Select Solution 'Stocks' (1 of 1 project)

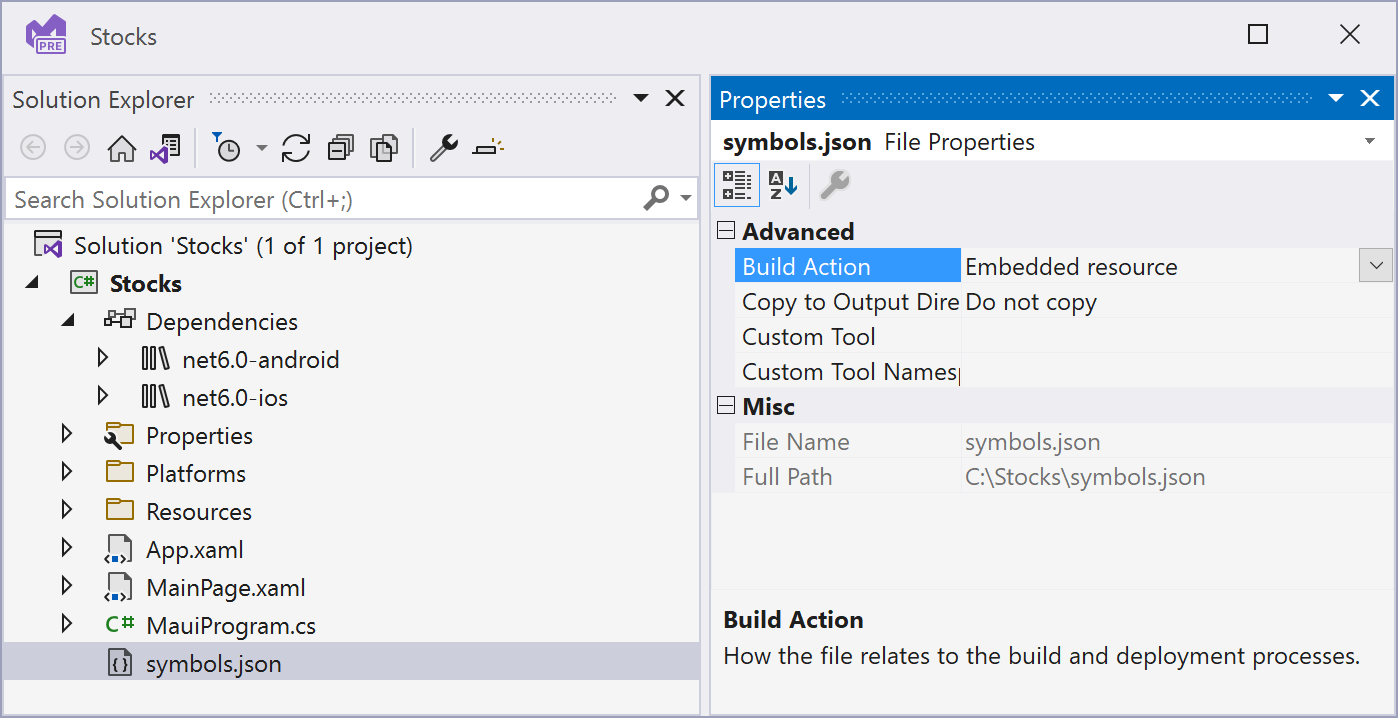pos(243,246)
